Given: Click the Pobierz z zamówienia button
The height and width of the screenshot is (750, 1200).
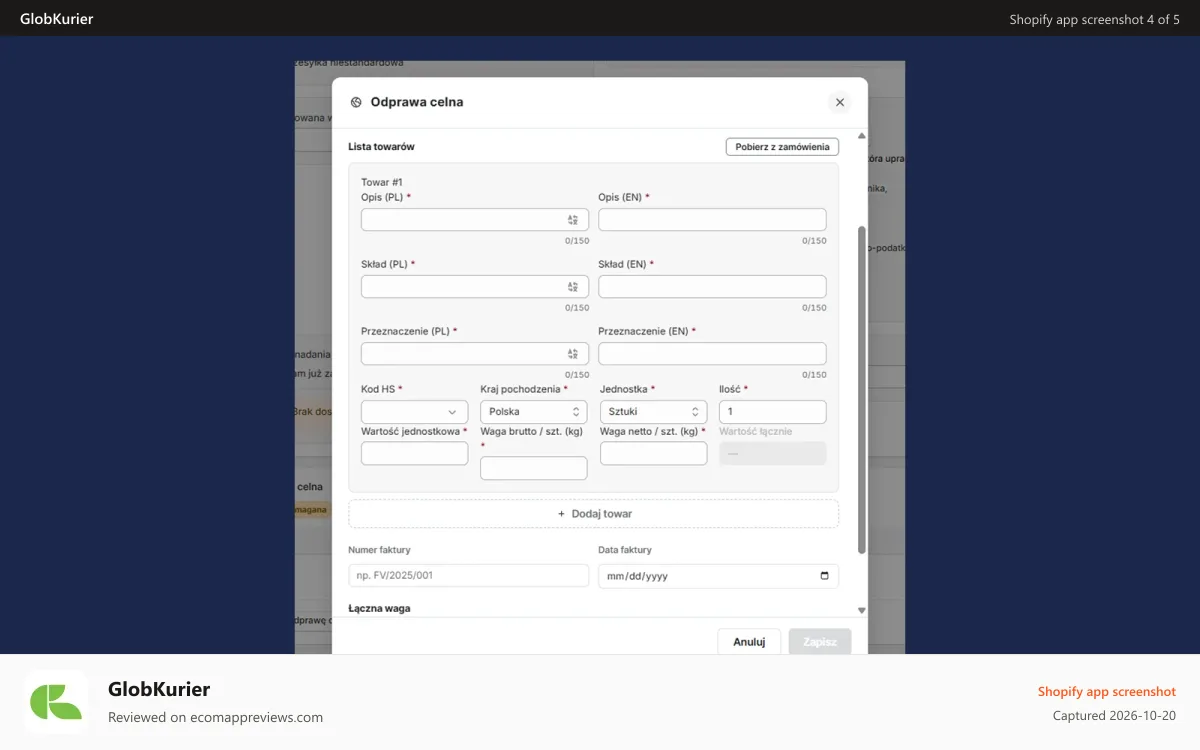Looking at the screenshot, I should [x=782, y=147].
